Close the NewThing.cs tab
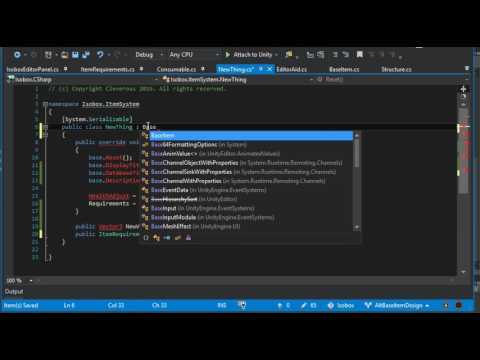480x360 pixels. point(269,69)
